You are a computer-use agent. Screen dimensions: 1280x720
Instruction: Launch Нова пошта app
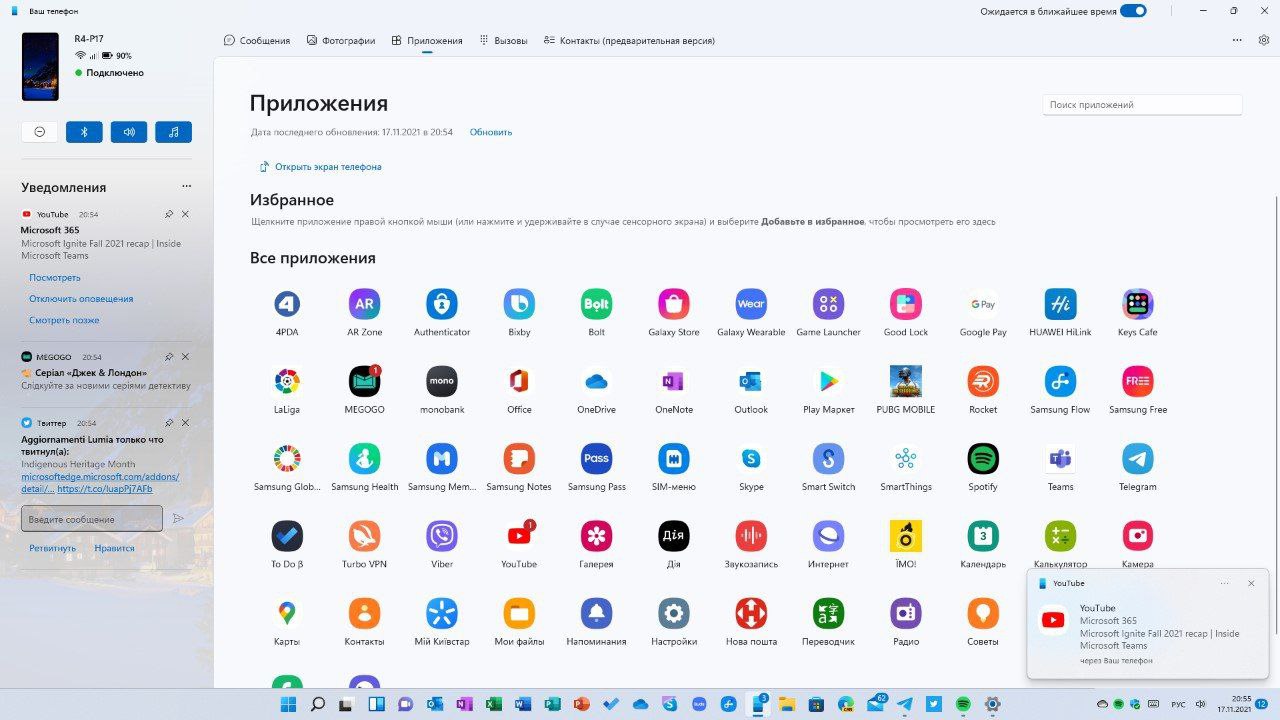751,613
